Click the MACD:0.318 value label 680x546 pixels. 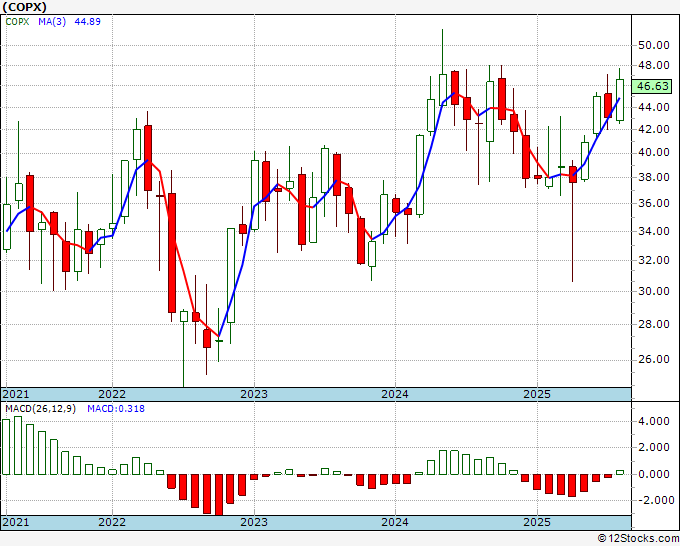pos(116,409)
